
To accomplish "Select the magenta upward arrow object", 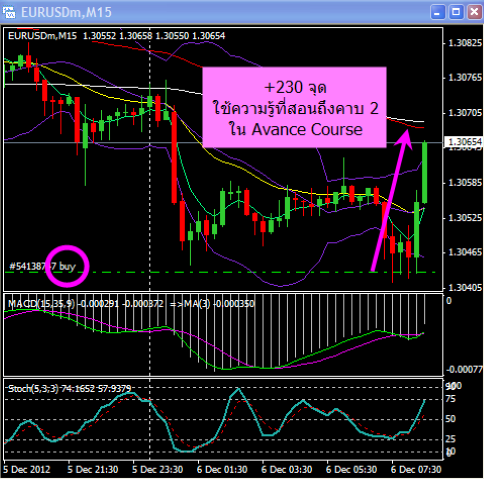I will click(392, 200).
